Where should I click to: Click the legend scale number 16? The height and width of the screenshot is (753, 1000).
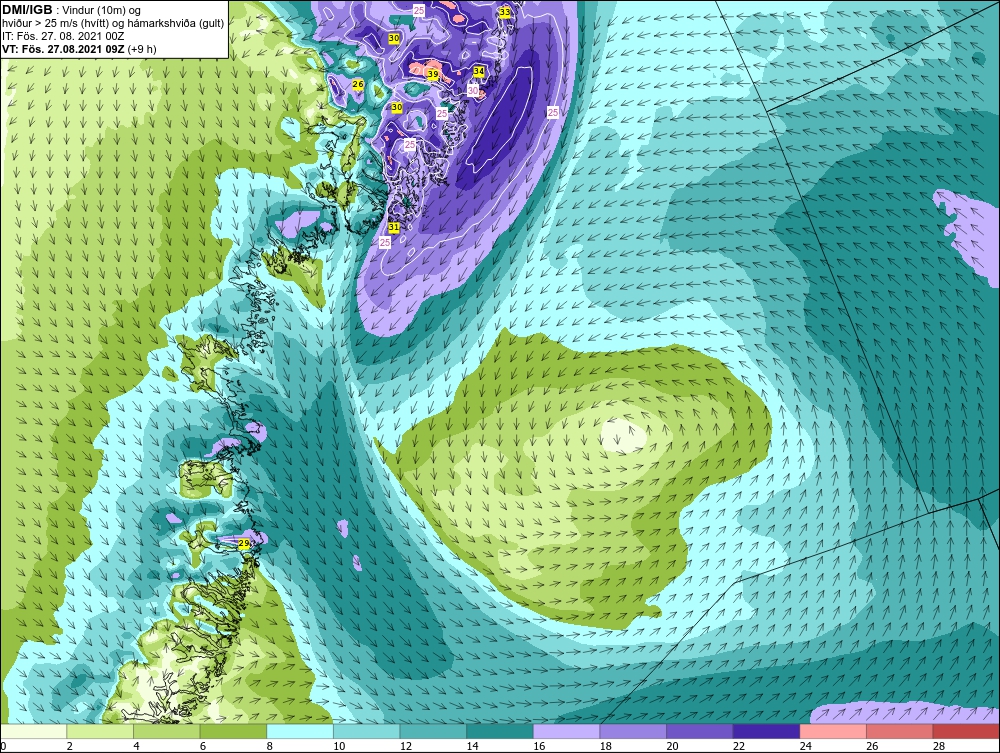[539, 746]
